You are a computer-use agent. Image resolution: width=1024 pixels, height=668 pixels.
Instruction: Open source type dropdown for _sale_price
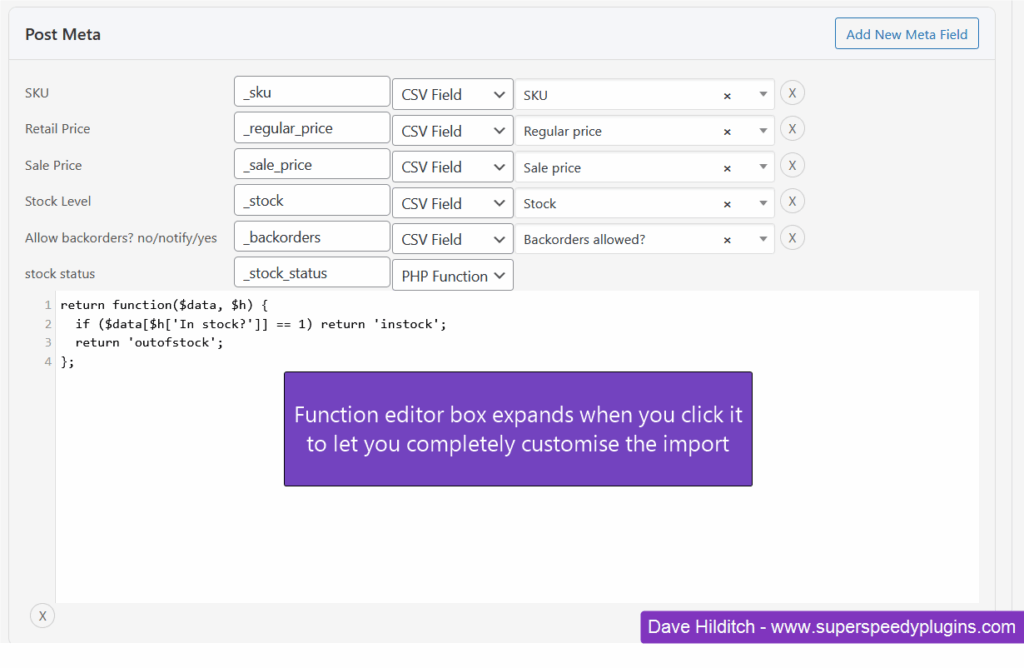click(x=452, y=167)
